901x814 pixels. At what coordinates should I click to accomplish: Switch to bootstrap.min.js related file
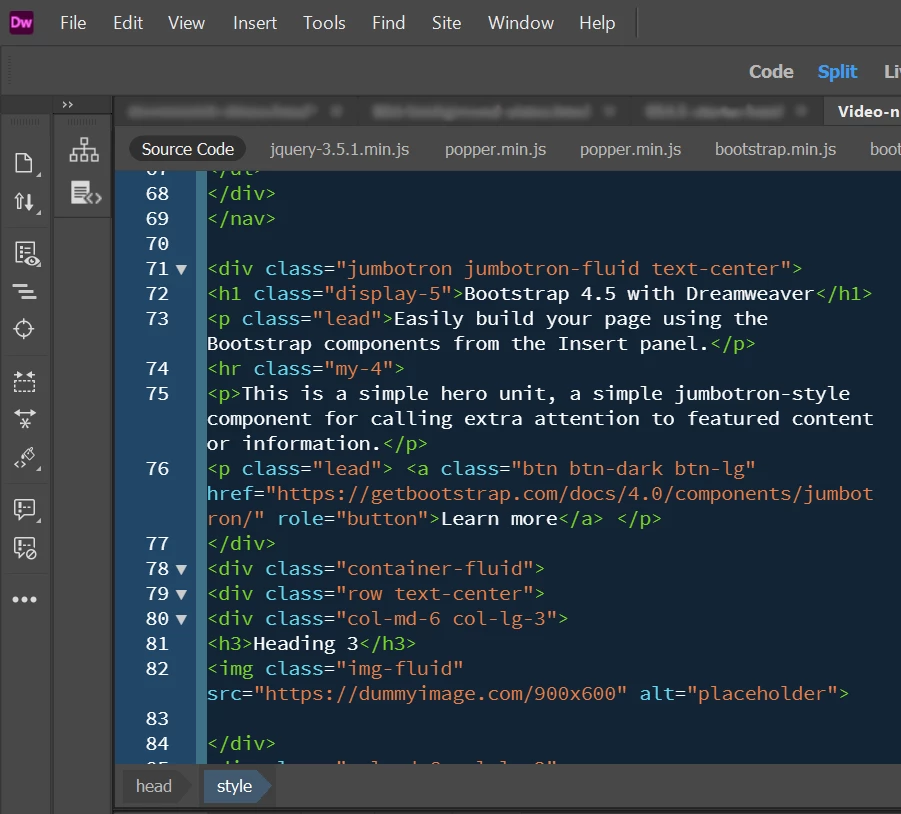click(775, 149)
